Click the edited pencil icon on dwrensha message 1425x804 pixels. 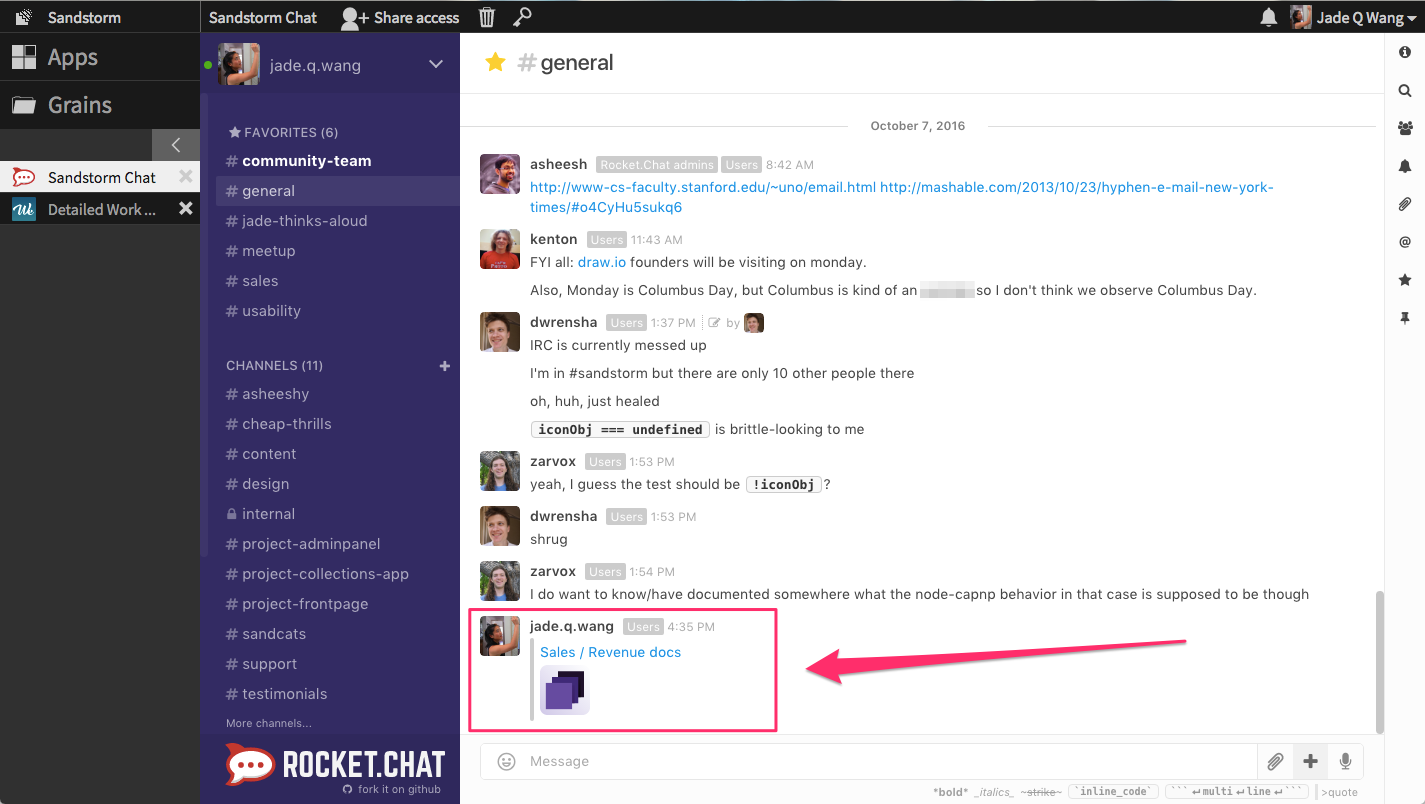714,322
